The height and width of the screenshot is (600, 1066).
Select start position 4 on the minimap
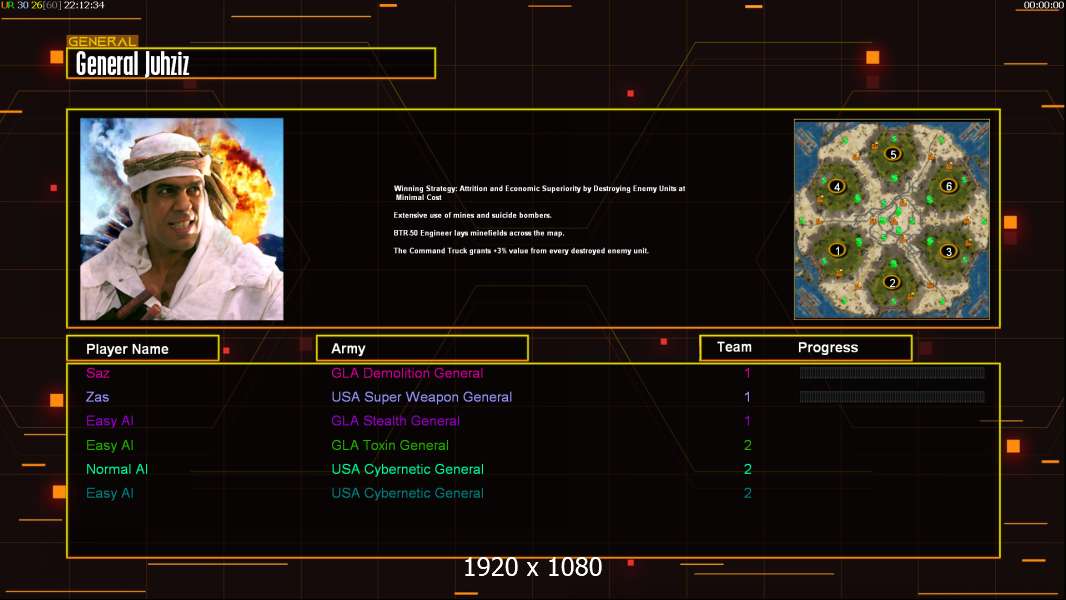(x=837, y=186)
